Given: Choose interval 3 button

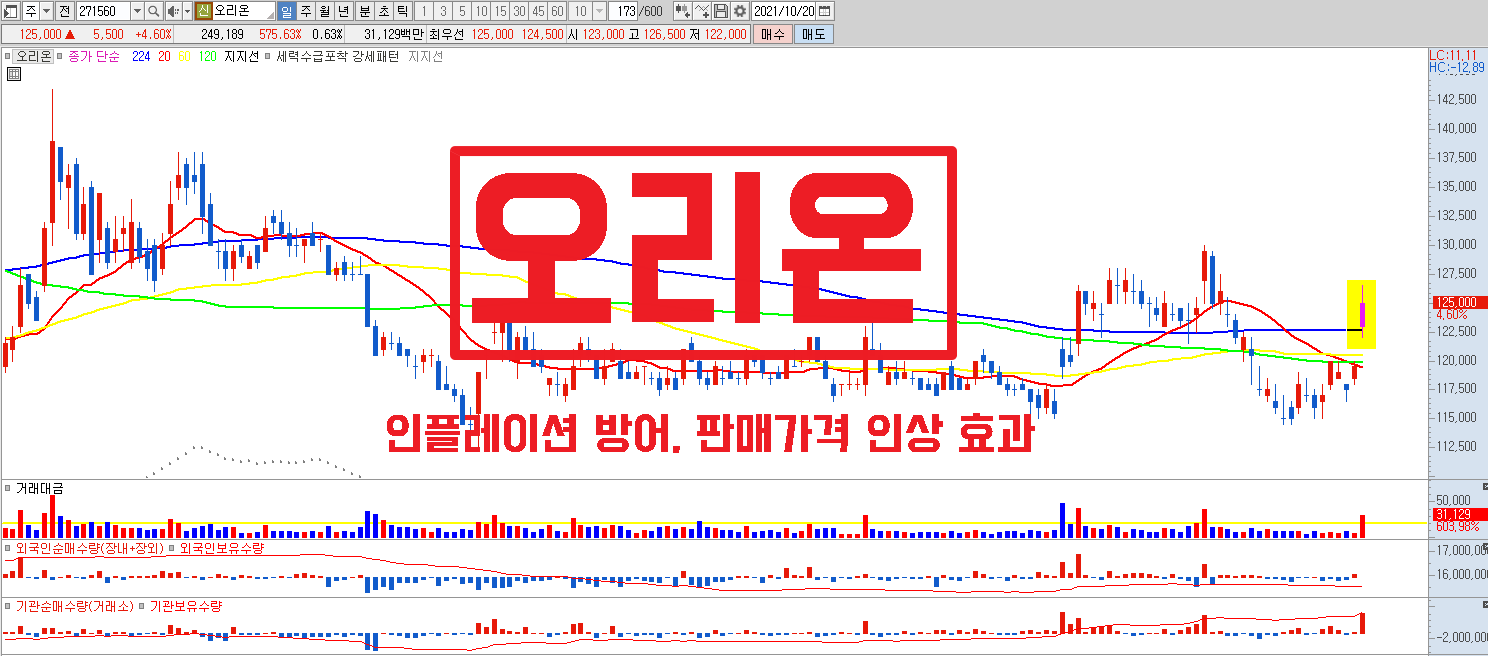Looking at the screenshot, I should tap(443, 11).
